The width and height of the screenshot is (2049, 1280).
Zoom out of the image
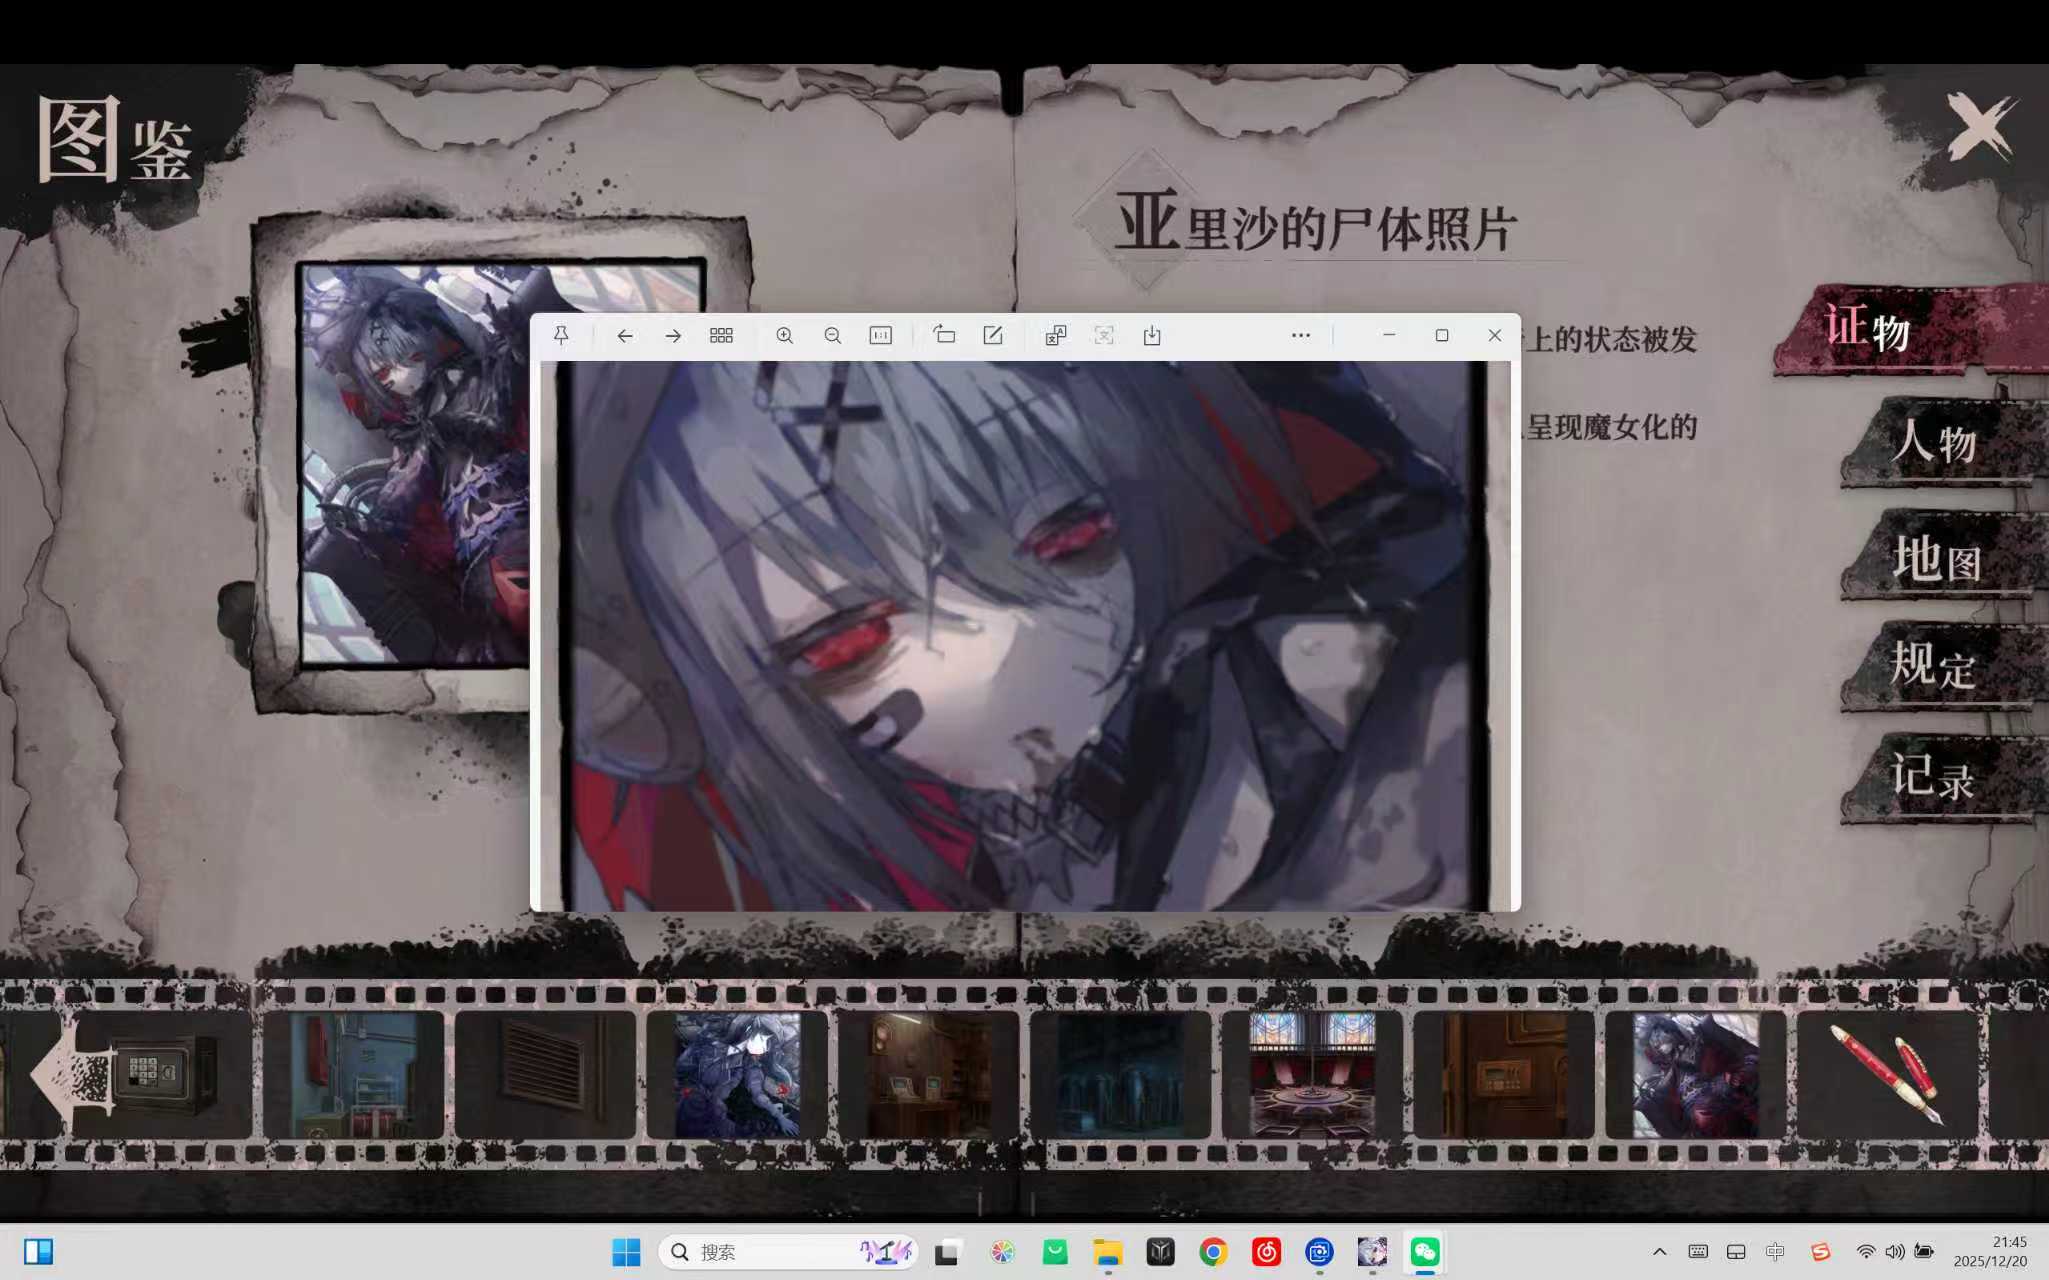pyautogui.click(x=832, y=336)
